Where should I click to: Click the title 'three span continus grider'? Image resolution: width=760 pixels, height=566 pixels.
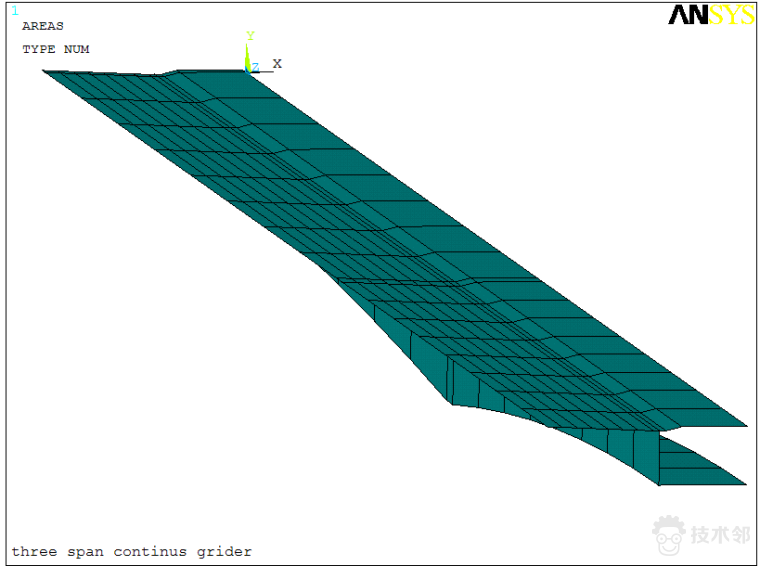132,551
